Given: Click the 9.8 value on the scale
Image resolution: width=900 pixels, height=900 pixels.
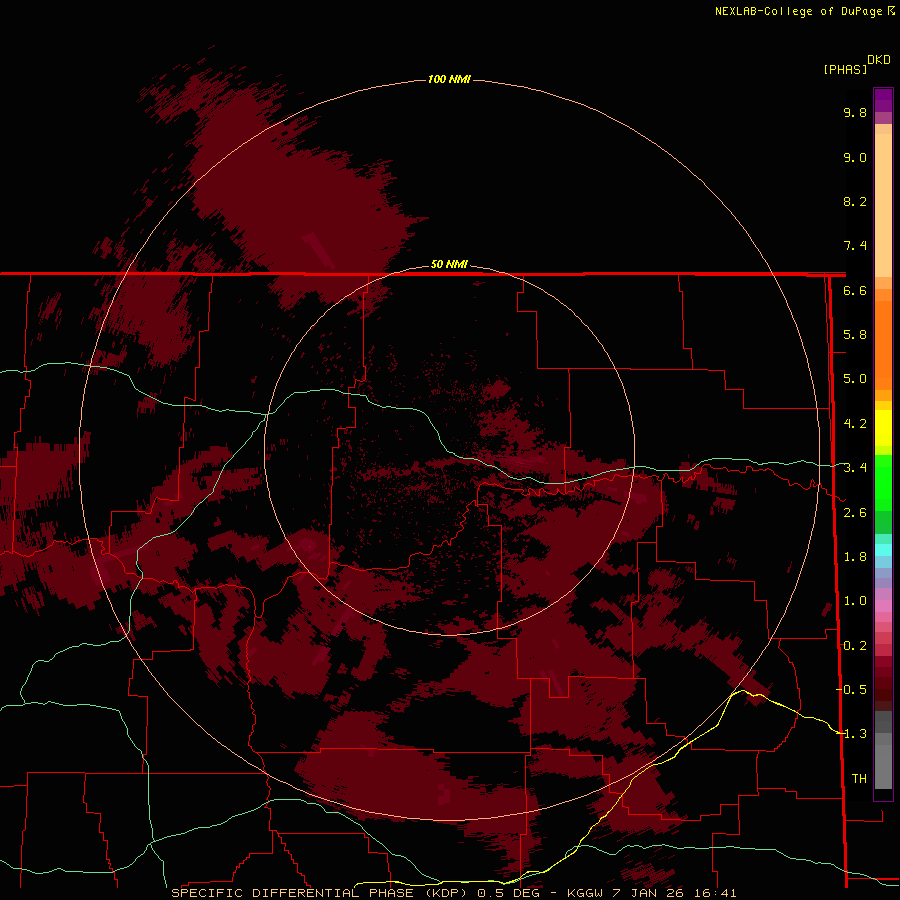Looking at the screenshot, I should (855, 112).
